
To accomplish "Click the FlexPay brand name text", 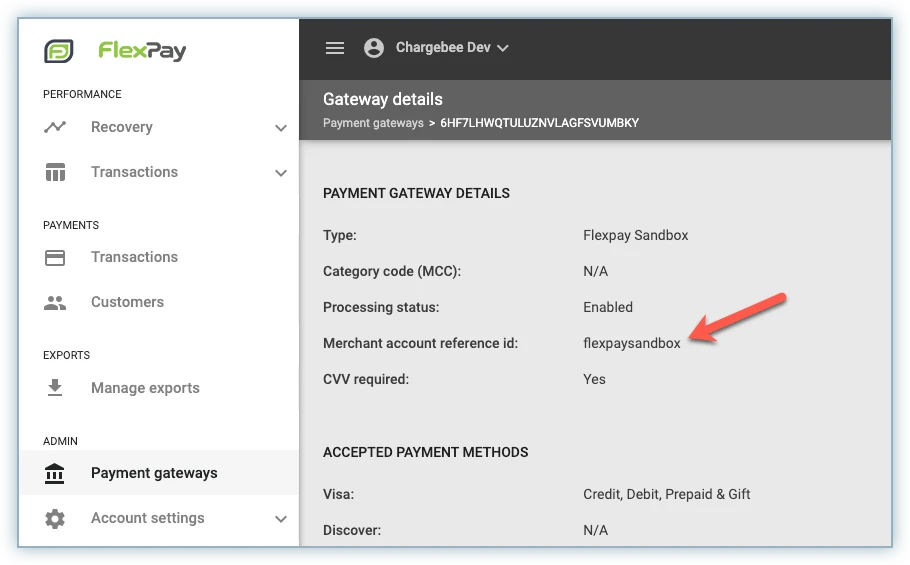I will click(142, 51).
